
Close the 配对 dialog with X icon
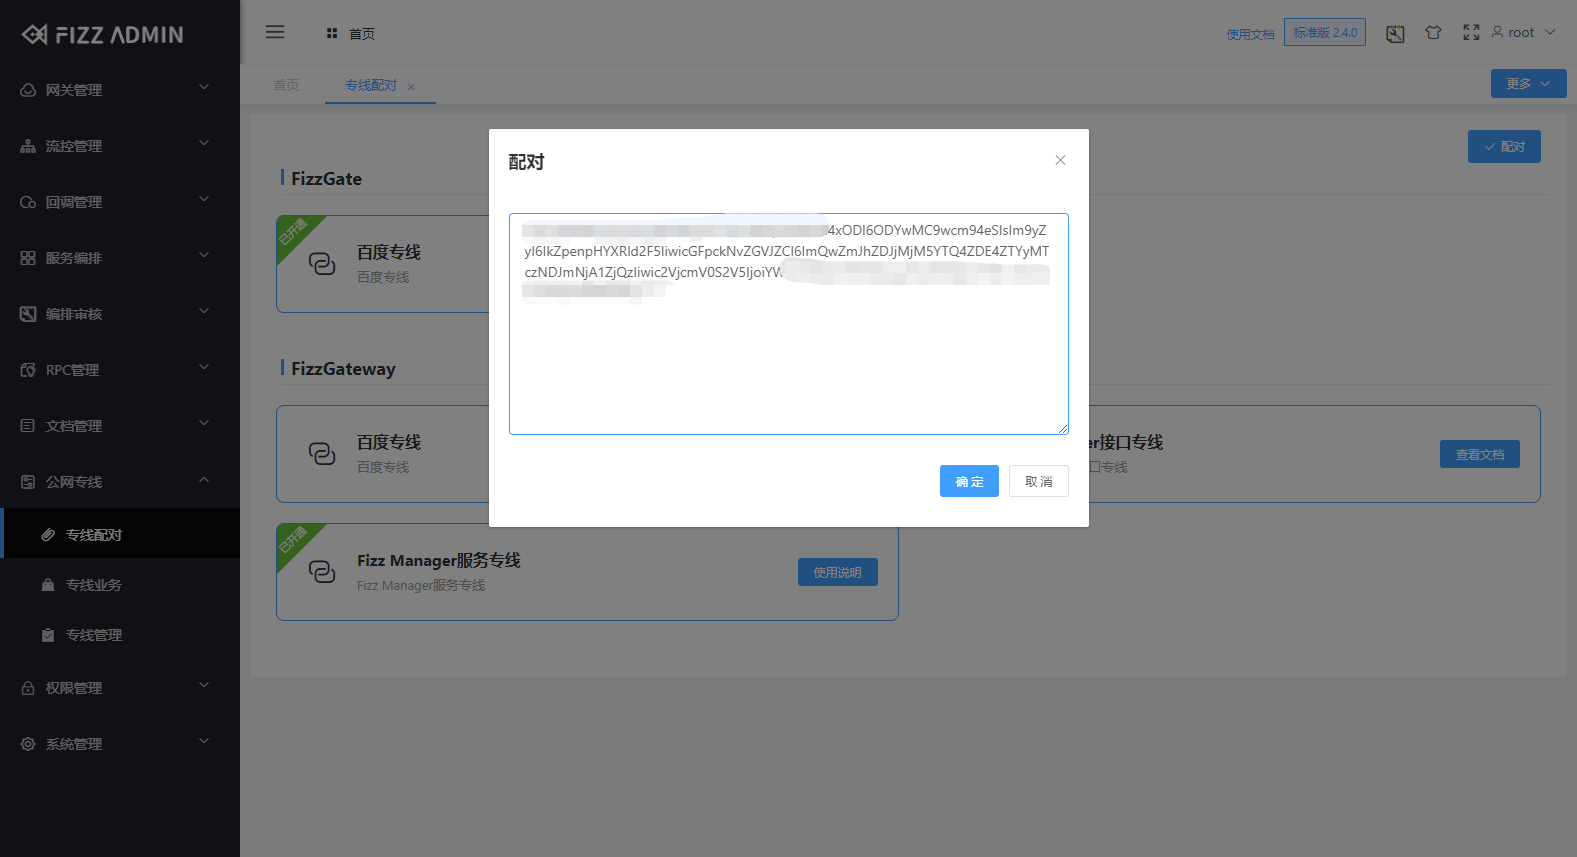[x=1060, y=160]
